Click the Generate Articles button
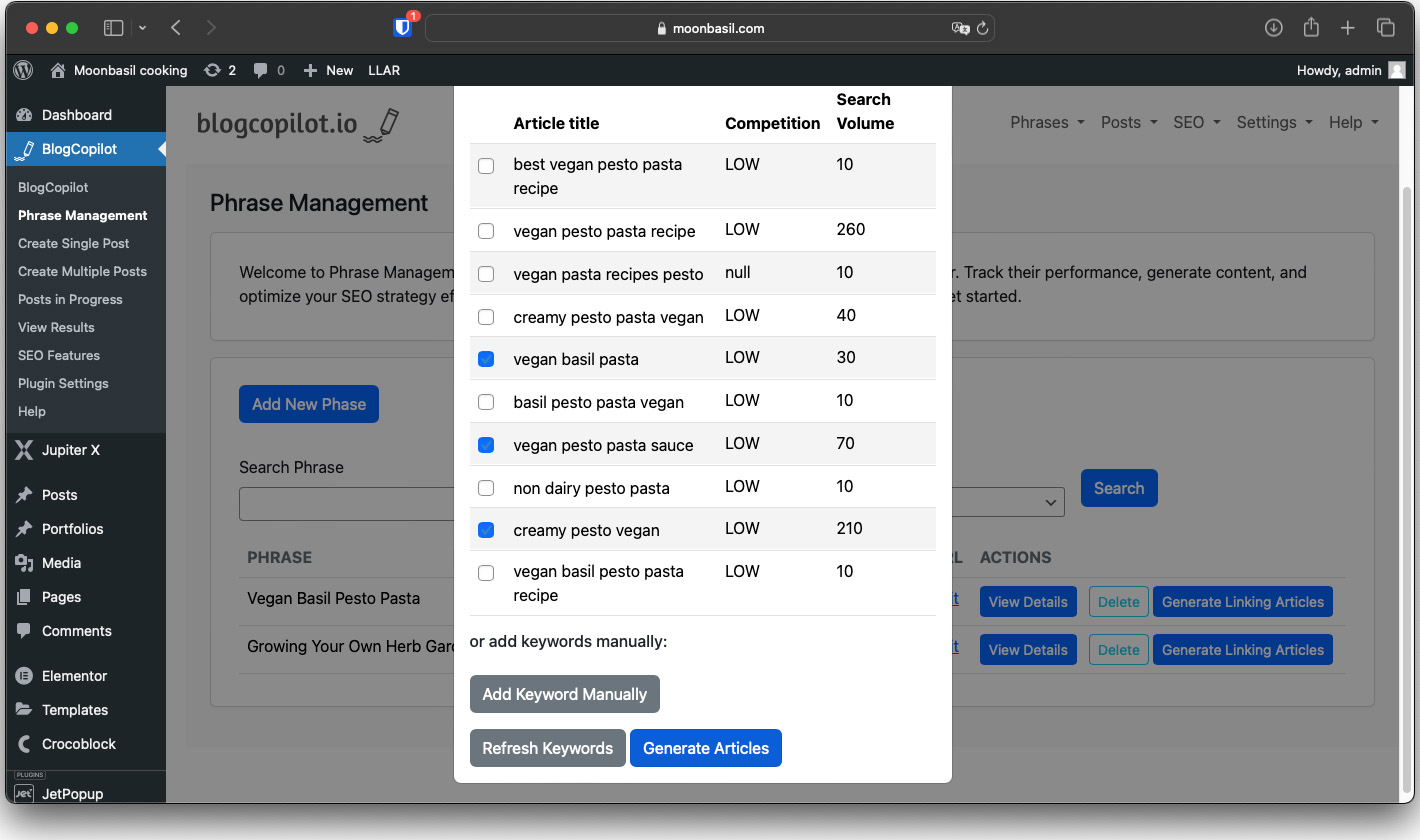The width and height of the screenshot is (1420, 840). 706,748
